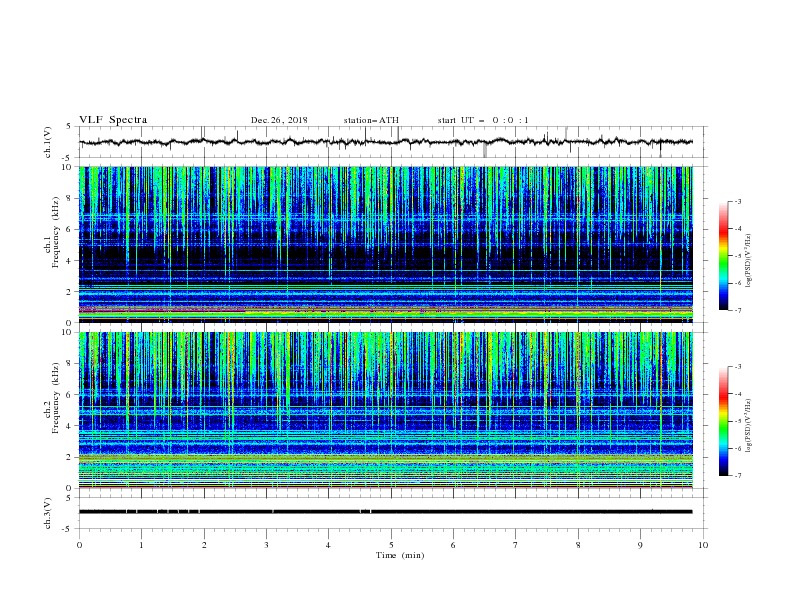The height and width of the screenshot is (612, 792).
Task: Click the "2" tick on time axis
Action: coord(204,545)
